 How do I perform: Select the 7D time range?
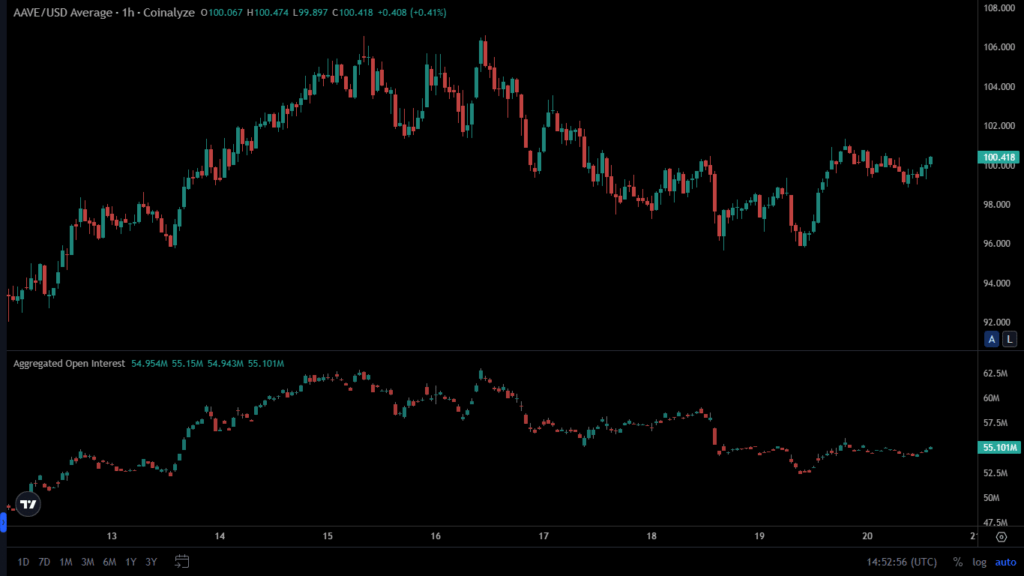point(44,561)
